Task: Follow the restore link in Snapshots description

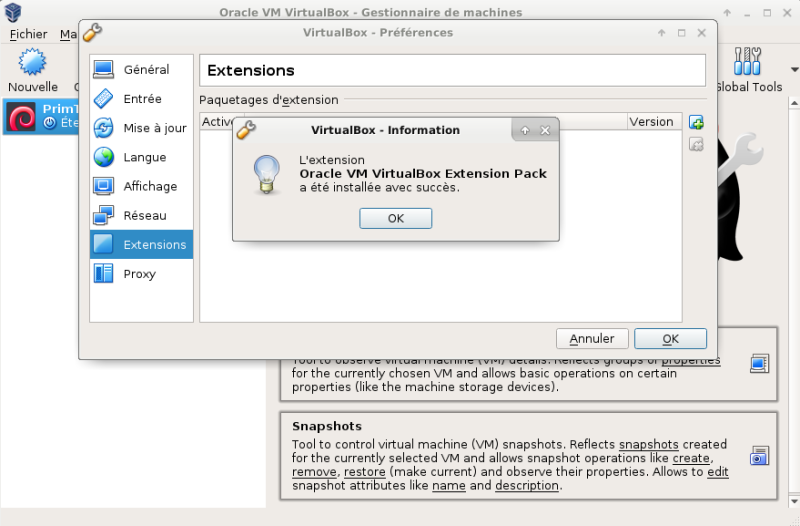Action: click(364, 472)
